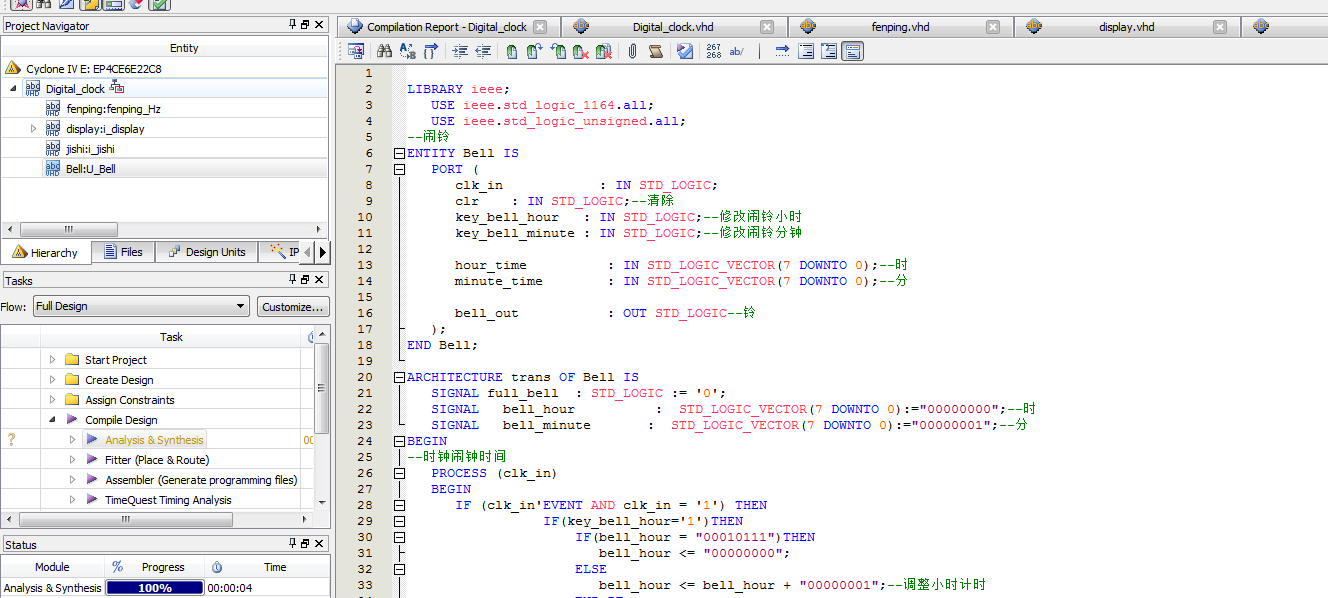Viewport: 1328px width, 598px height.
Task: Toggle line numbers display (267/268 icon)
Action: pyautogui.click(x=714, y=51)
